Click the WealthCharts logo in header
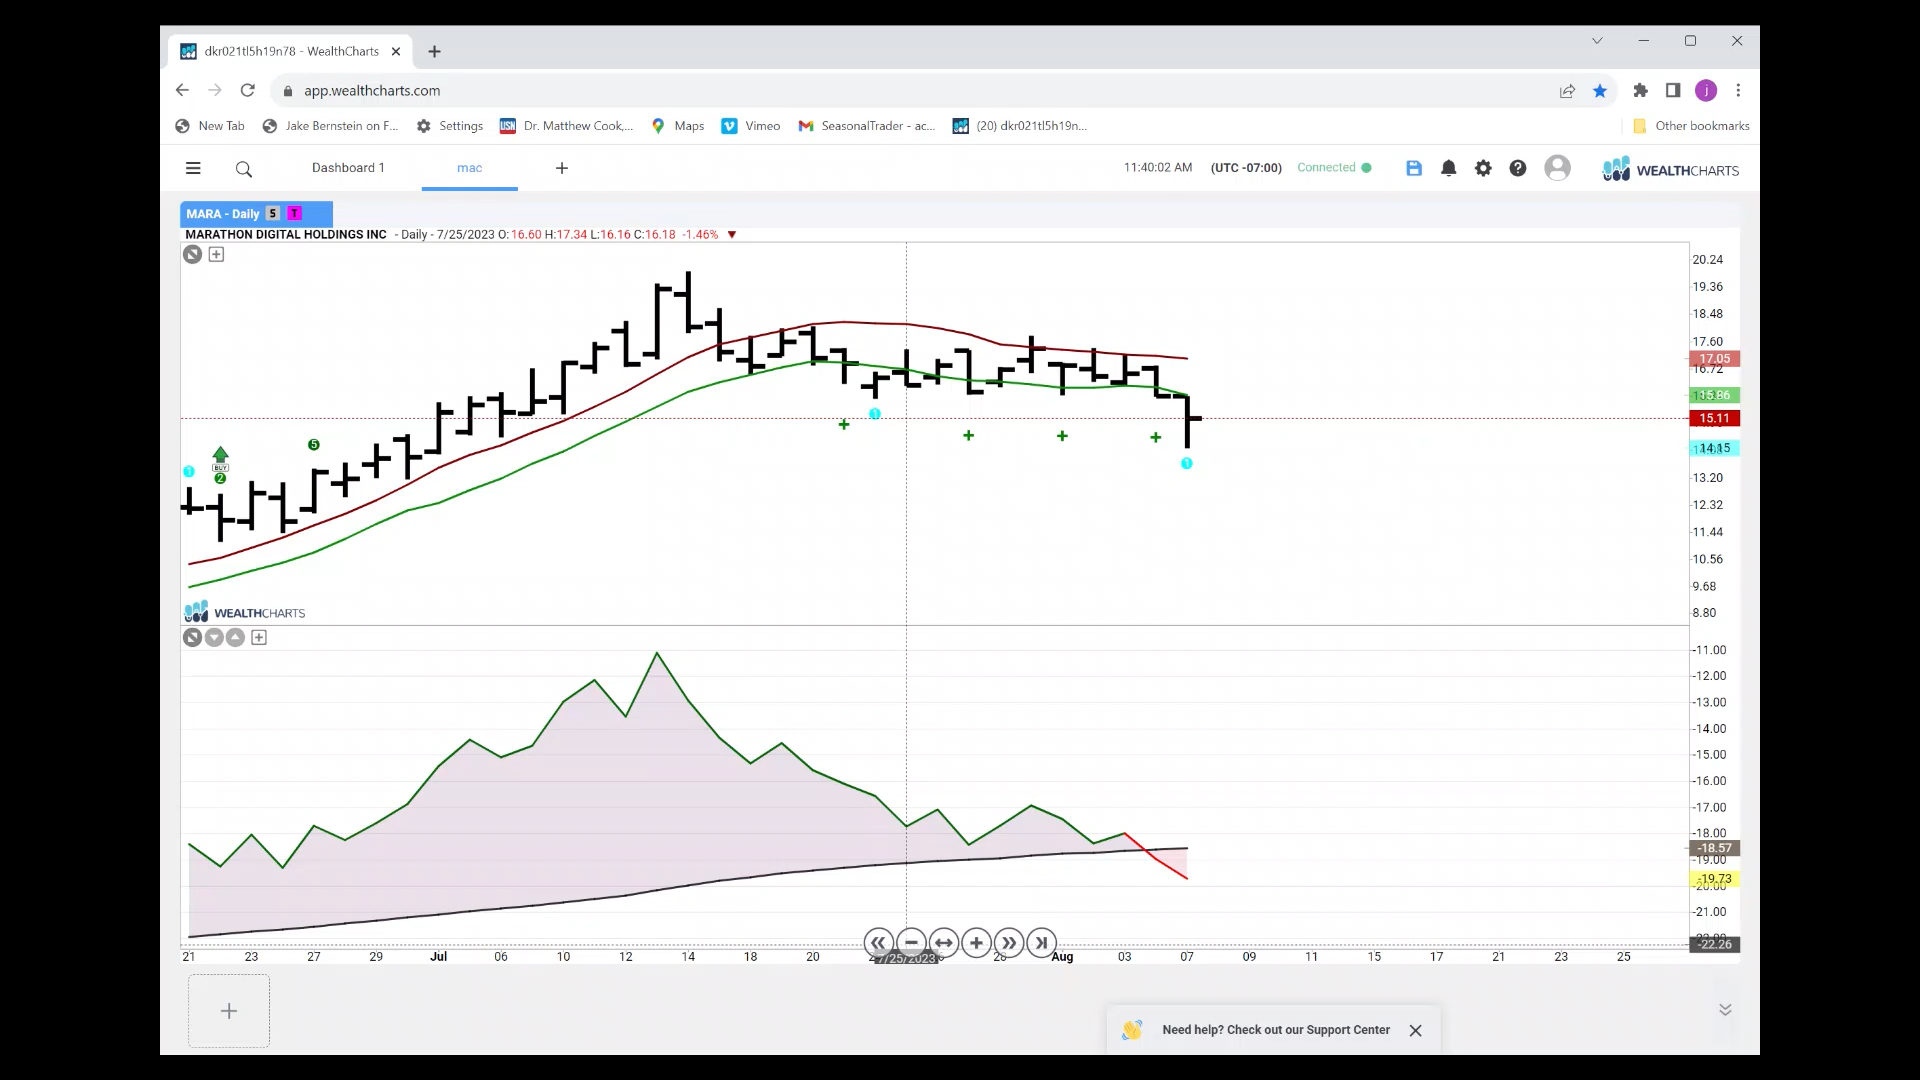 pos(1671,169)
